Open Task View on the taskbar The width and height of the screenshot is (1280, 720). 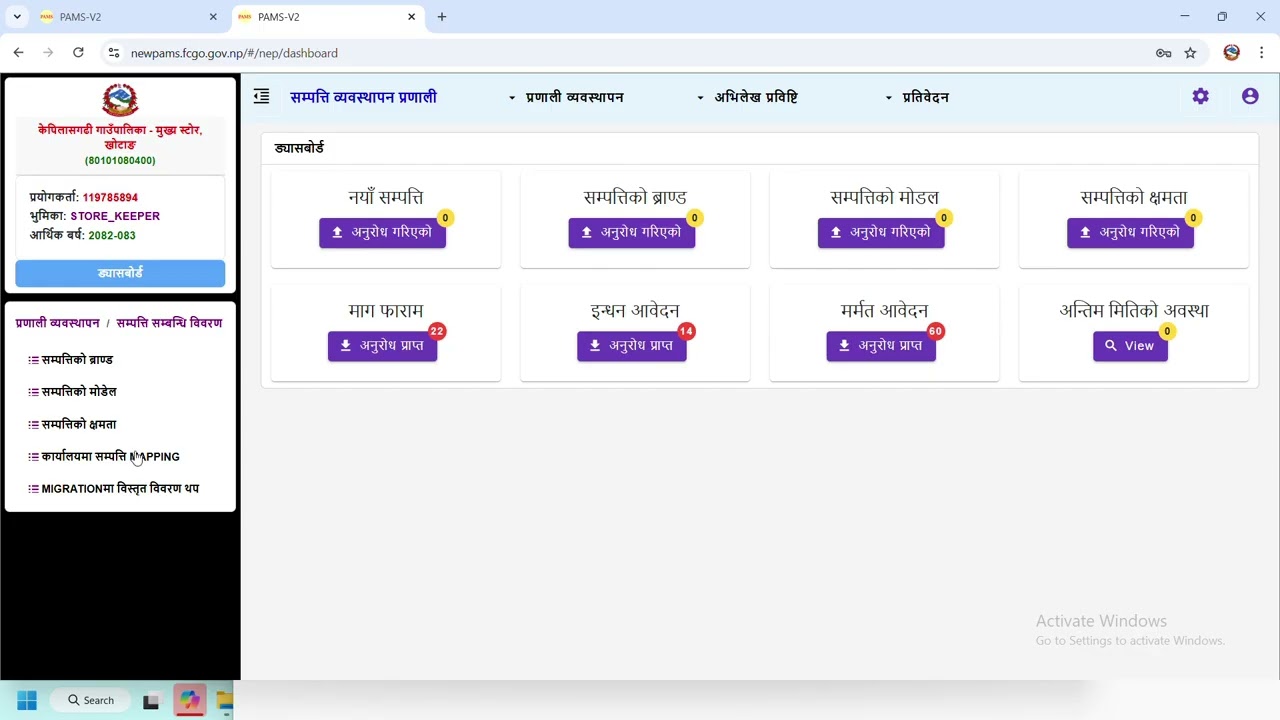151,701
